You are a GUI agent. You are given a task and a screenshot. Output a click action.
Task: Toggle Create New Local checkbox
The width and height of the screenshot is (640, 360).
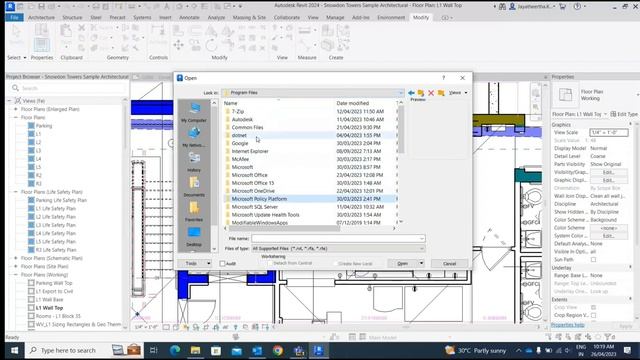click(x=335, y=264)
